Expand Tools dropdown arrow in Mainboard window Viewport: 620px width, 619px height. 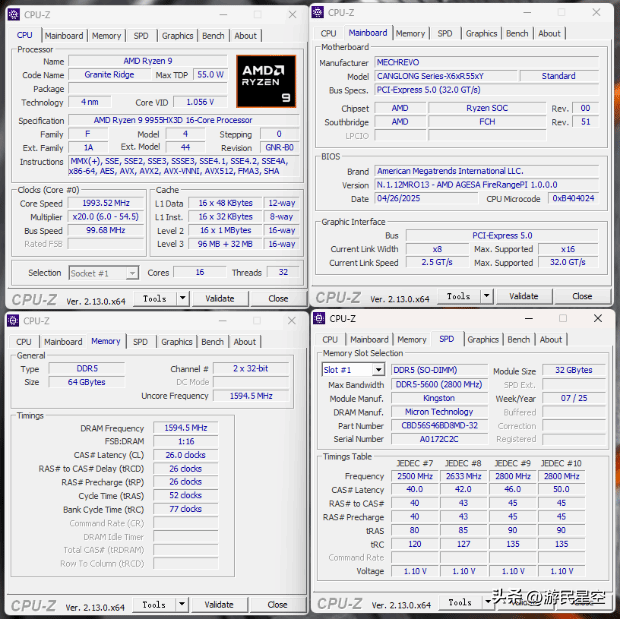pyautogui.click(x=487, y=296)
